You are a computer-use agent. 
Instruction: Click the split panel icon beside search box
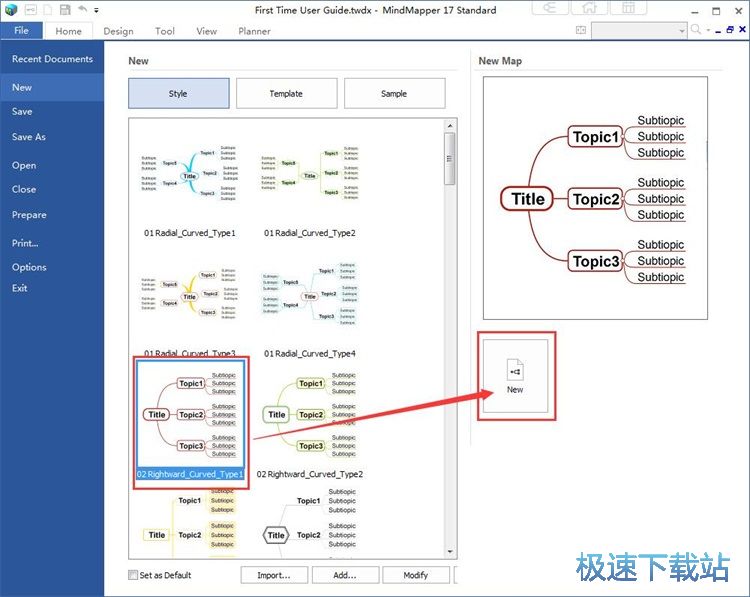(581, 30)
